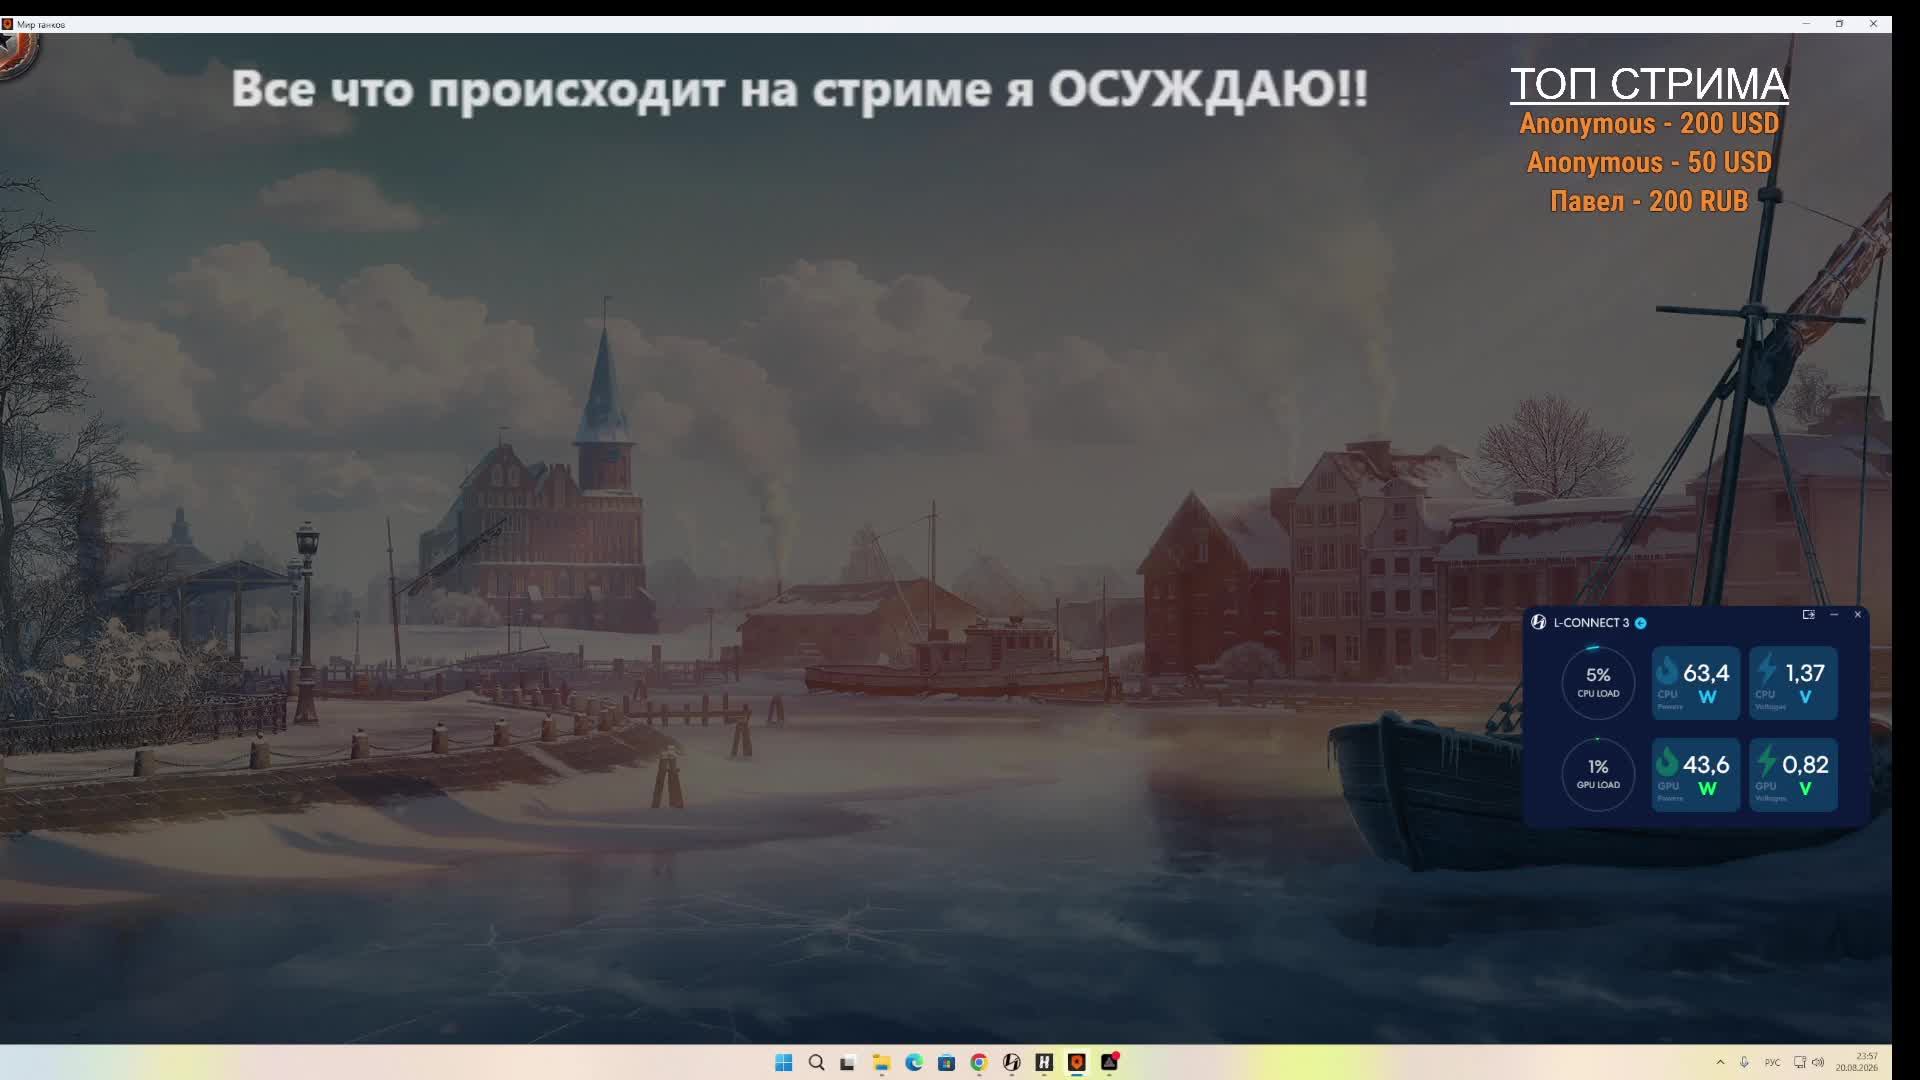
Task: Open the black H app in the taskbar
Action: [x=1044, y=1062]
